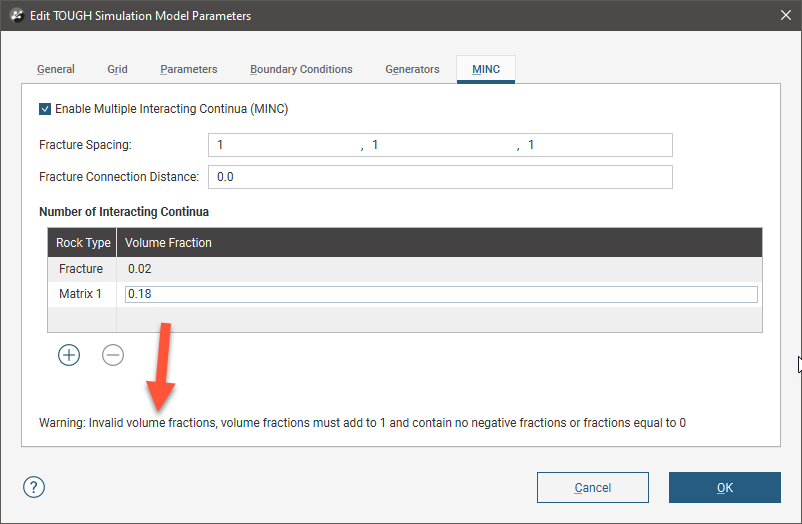Viewport: 802px width, 524px height.
Task: Select the MINC tab
Action: pos(485,69)
